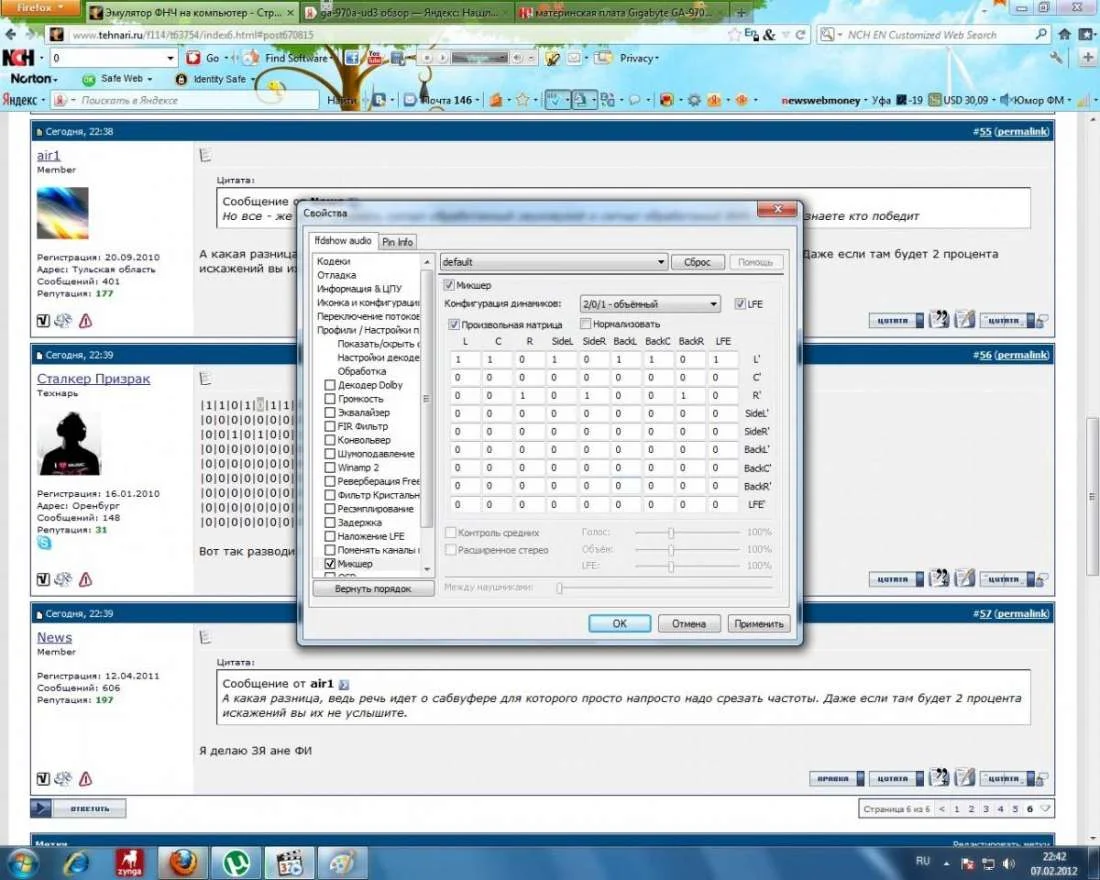Click the Skype icon under Сталкер Призрак
This screenshot has height=880, width=1100.
coord(44,542)
